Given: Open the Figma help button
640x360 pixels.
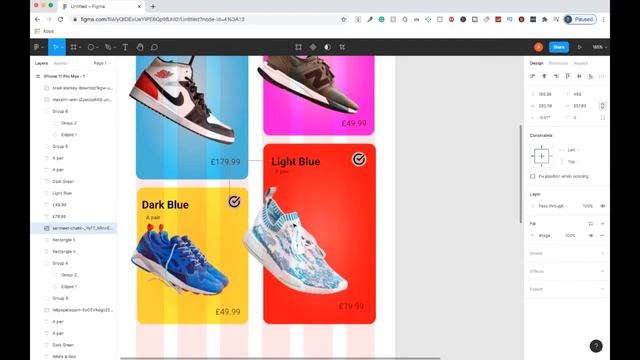Looking at the screenshot, I should click(x=596, y=346).
